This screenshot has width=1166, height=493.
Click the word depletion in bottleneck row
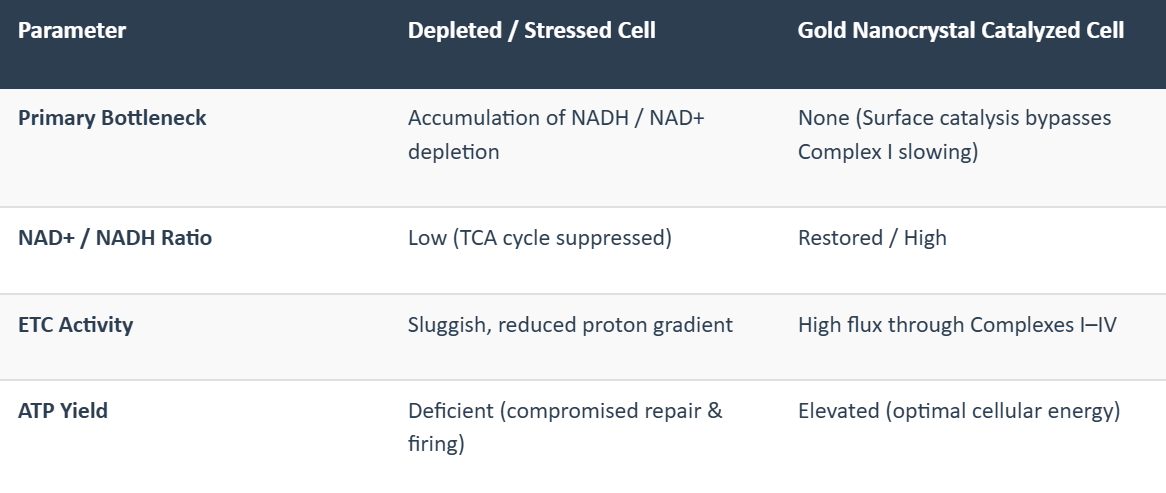454,152
